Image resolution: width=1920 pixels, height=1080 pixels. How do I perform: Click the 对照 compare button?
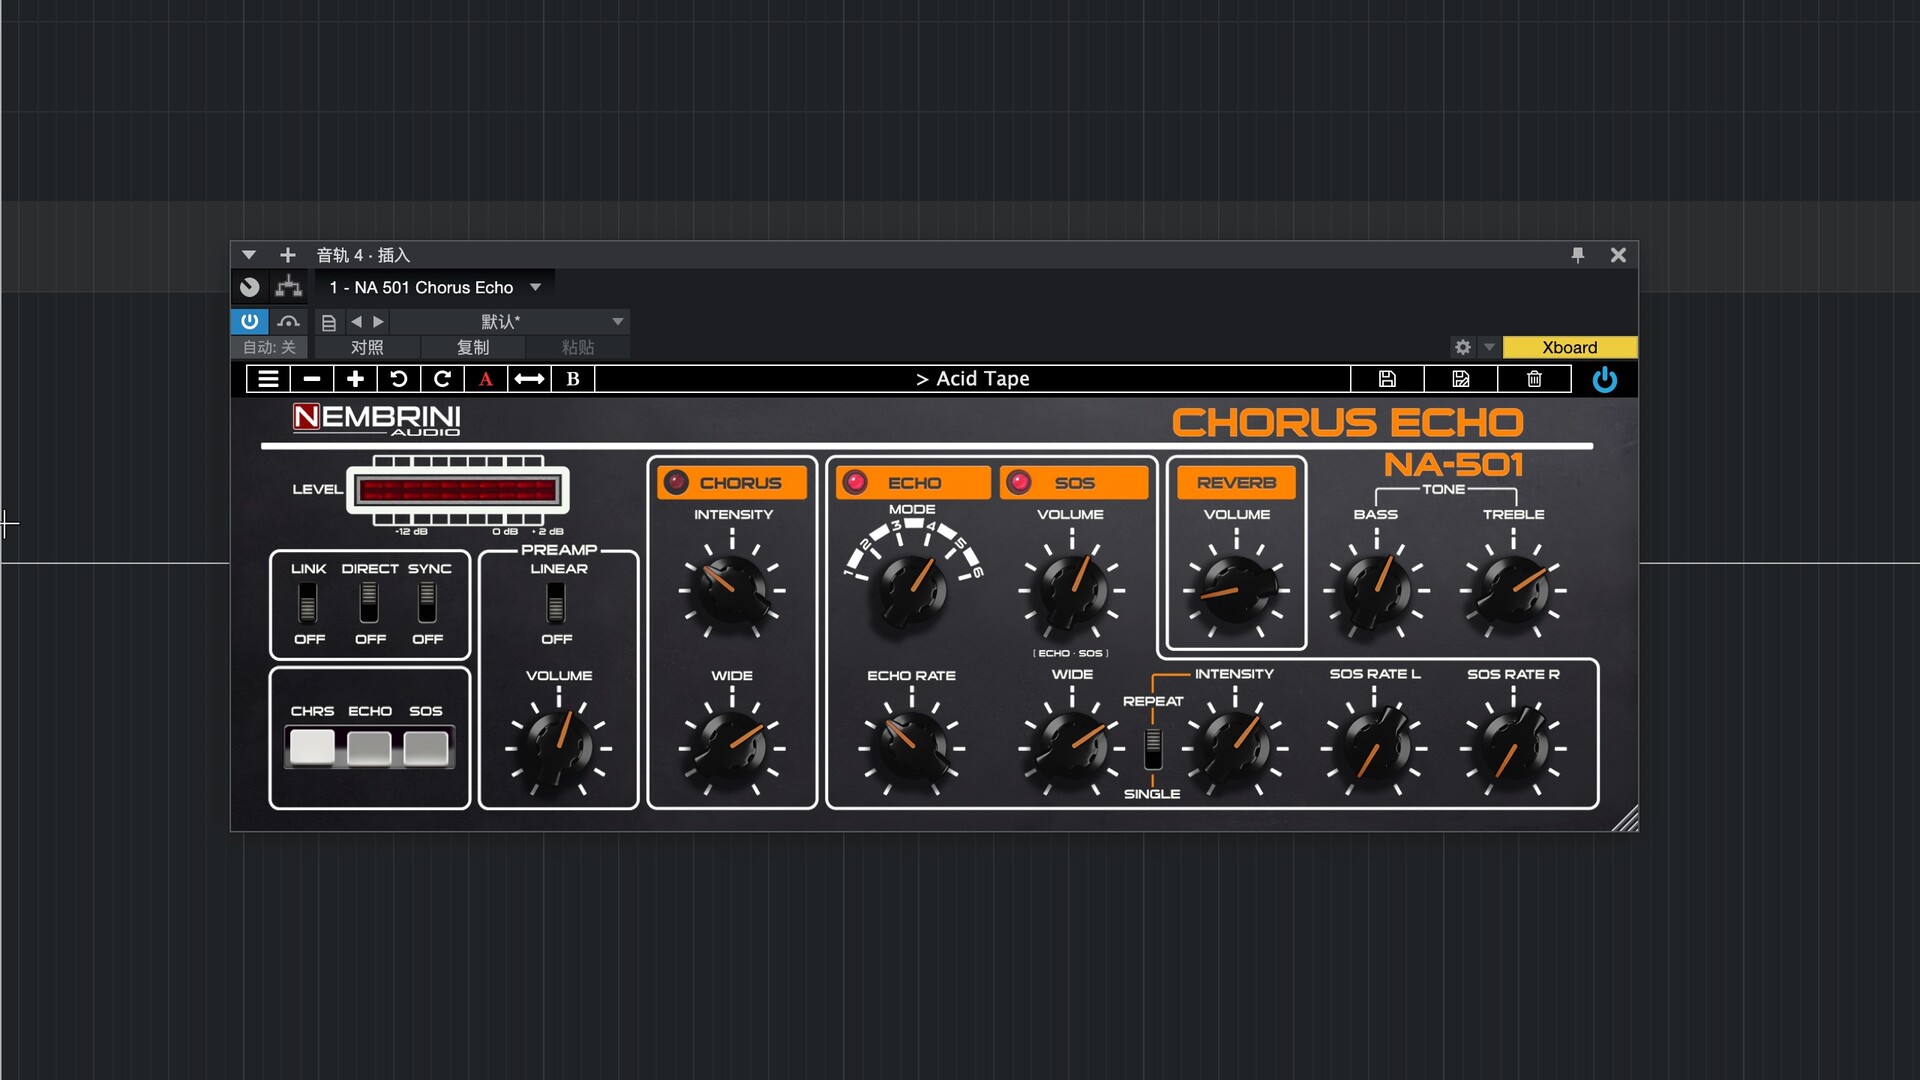click(x=367, y=347)
